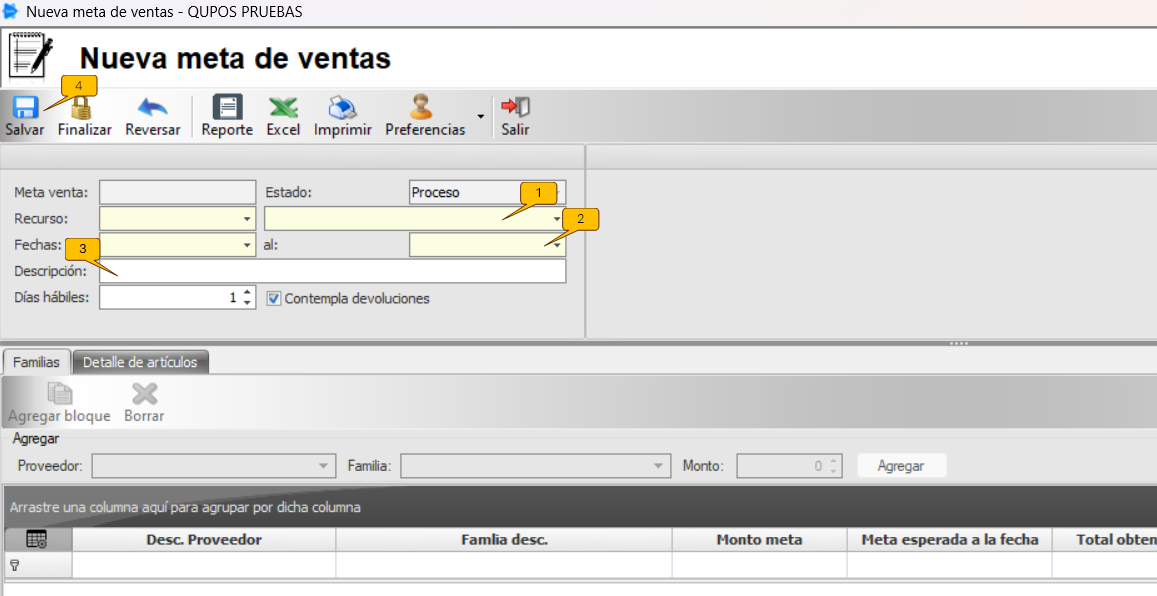Screen dimensions: 1157x596
Task: Click the filter funnel icon in the grid
Action: (x=16, y=564)
